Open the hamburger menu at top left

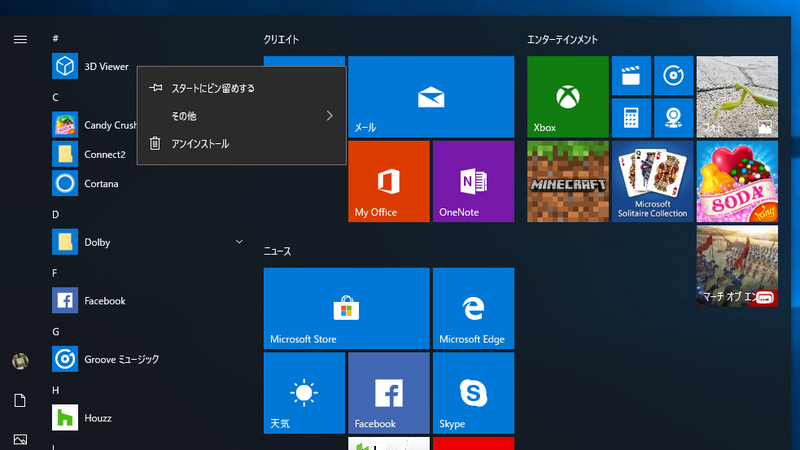coord(20,39)
